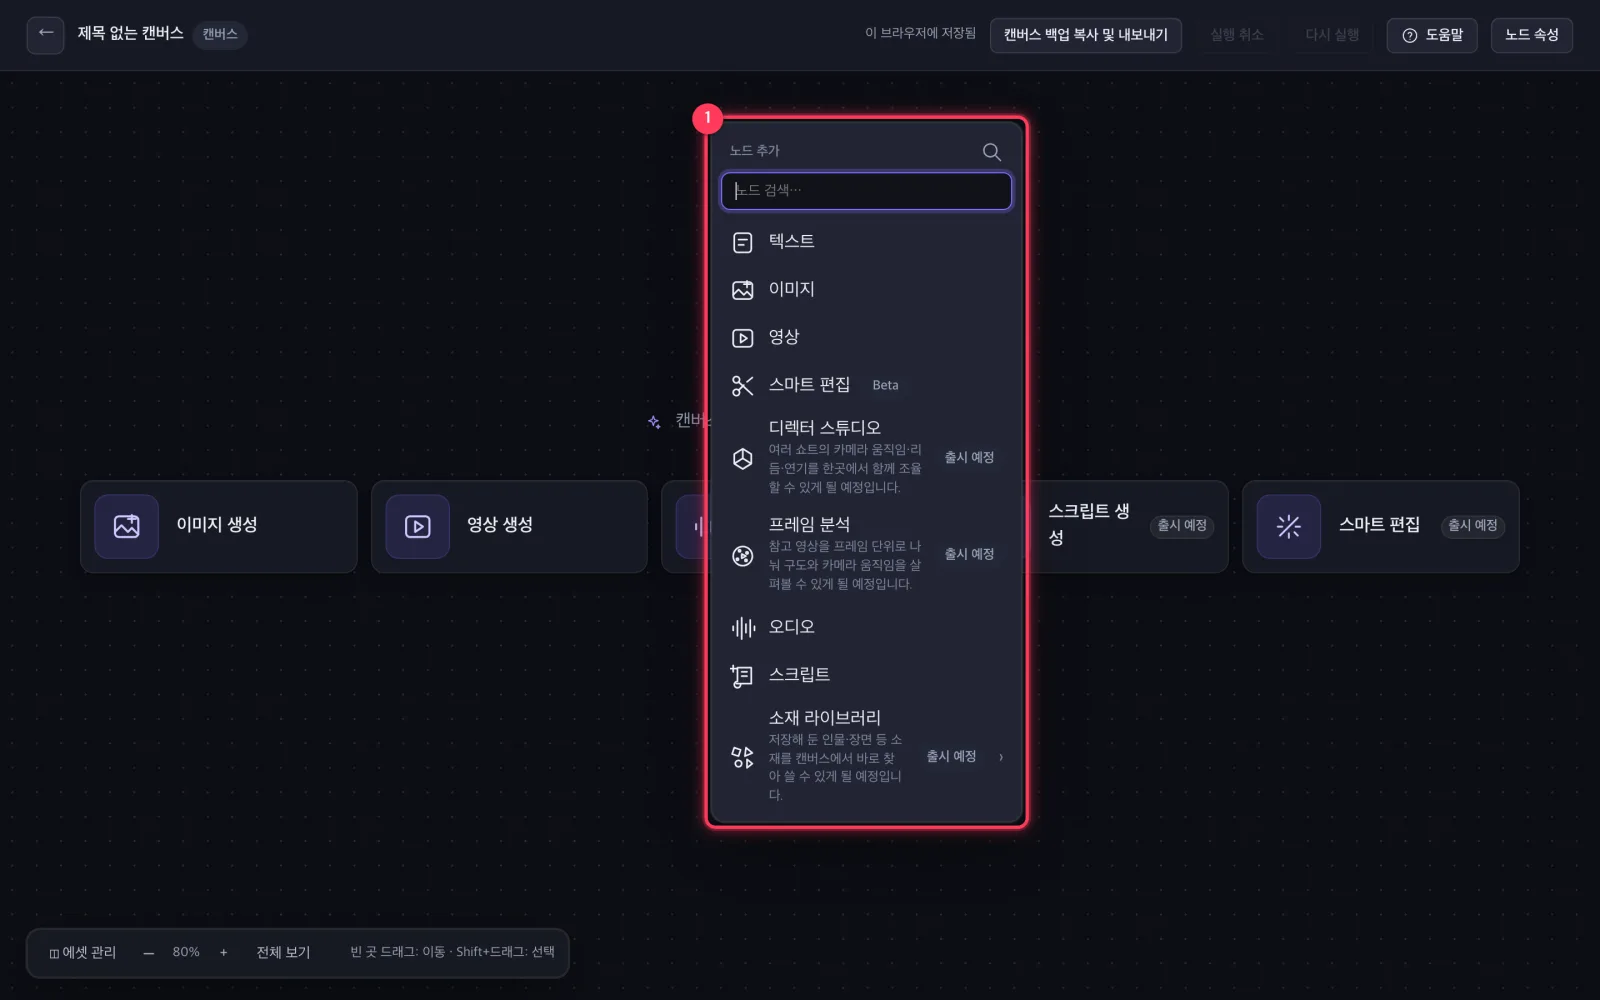The image size is (1600, 1000).
Task: Click the 영상 생성 card play icon
Action: (417, 526)
